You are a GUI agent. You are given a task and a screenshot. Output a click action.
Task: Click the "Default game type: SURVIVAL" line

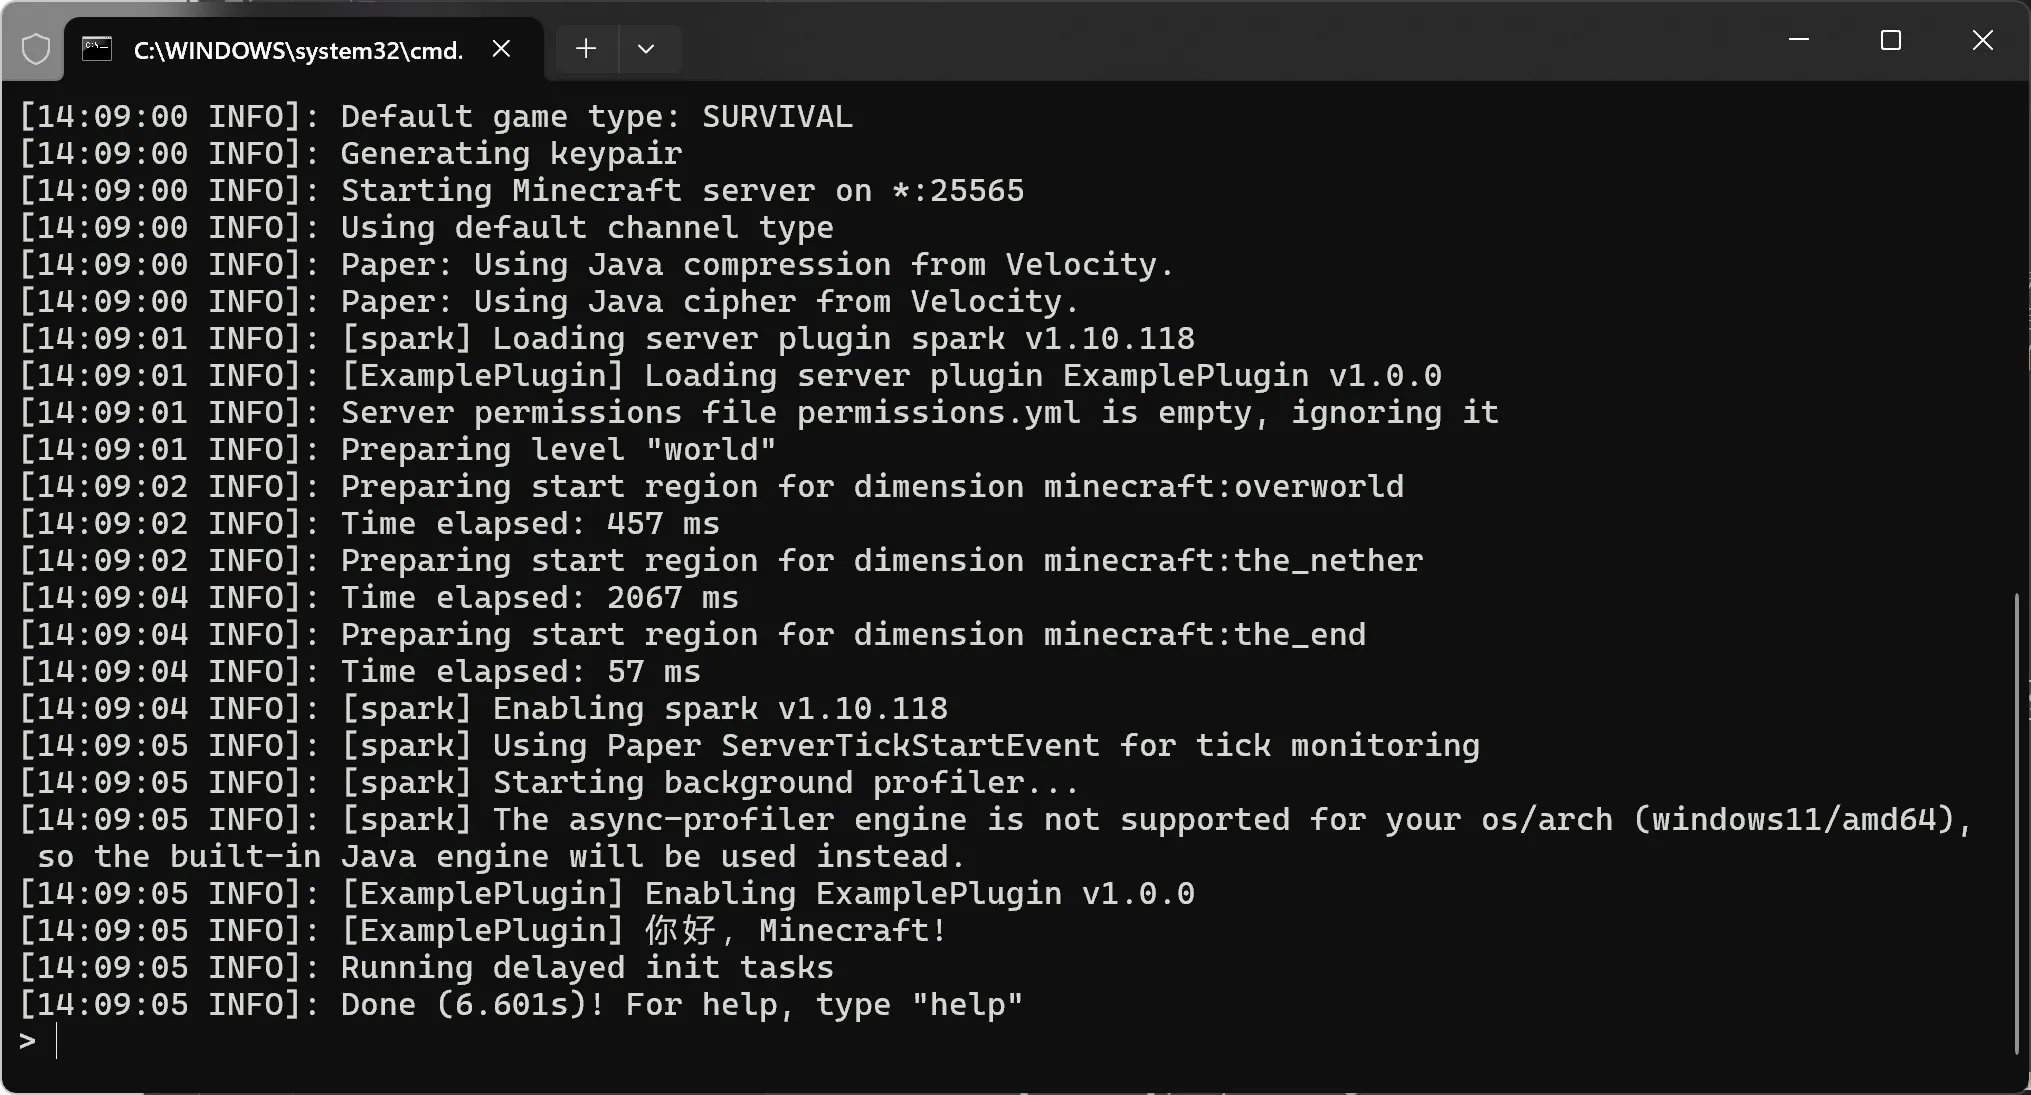[596, 117]
